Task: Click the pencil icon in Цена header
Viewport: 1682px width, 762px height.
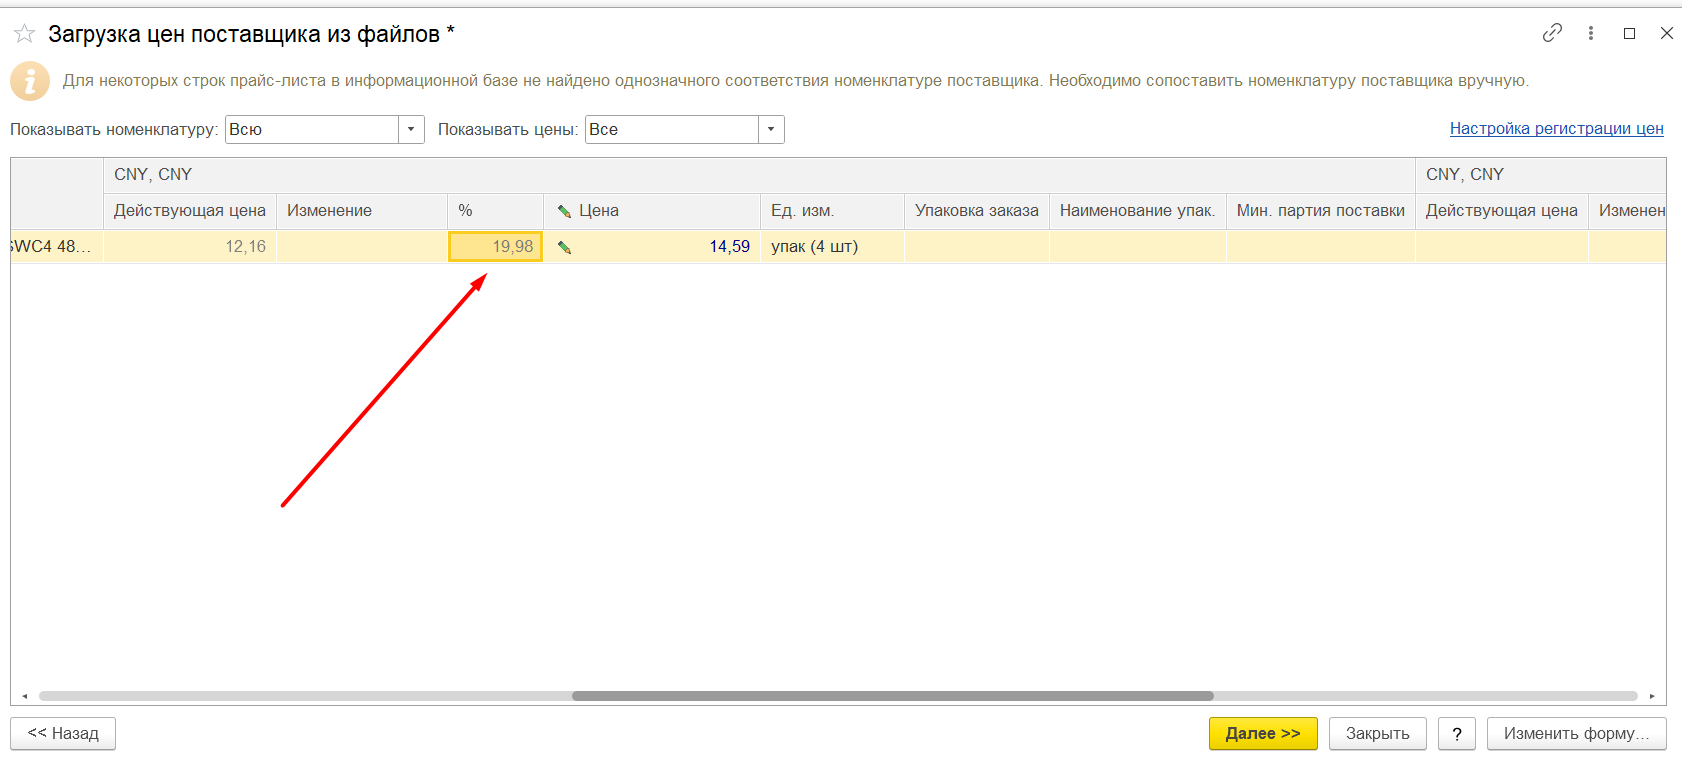Action: (x=564, y=211)
